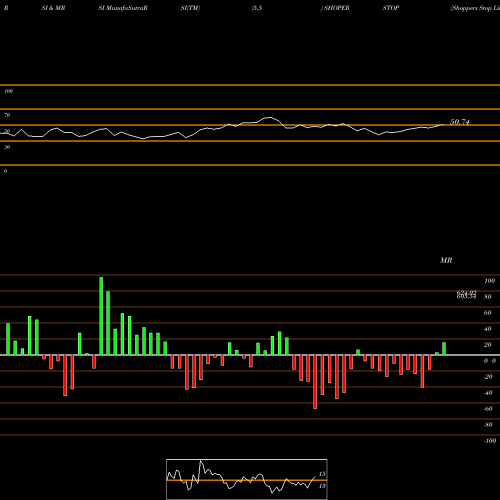Click the RSI axis label 30

(7, 147)
